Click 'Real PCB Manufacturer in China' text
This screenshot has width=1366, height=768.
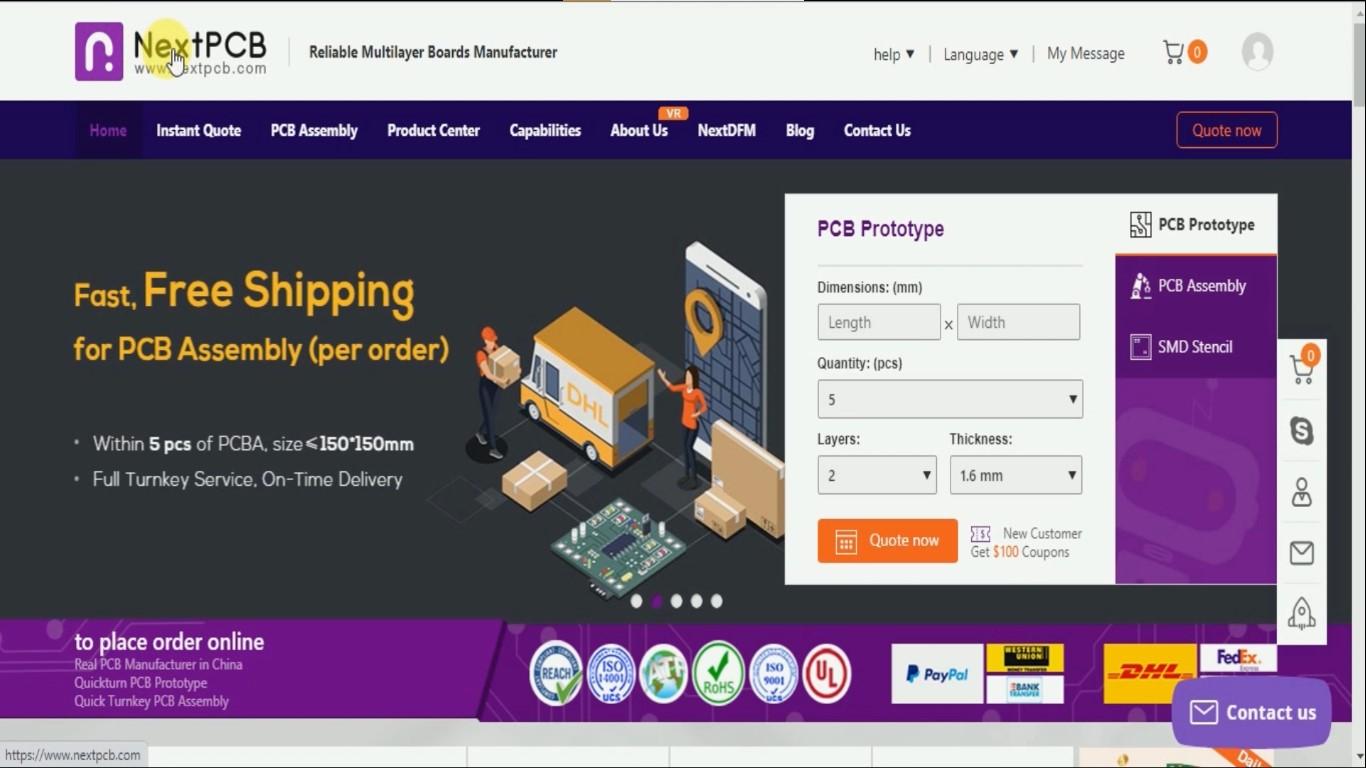(x=158, y=664)
